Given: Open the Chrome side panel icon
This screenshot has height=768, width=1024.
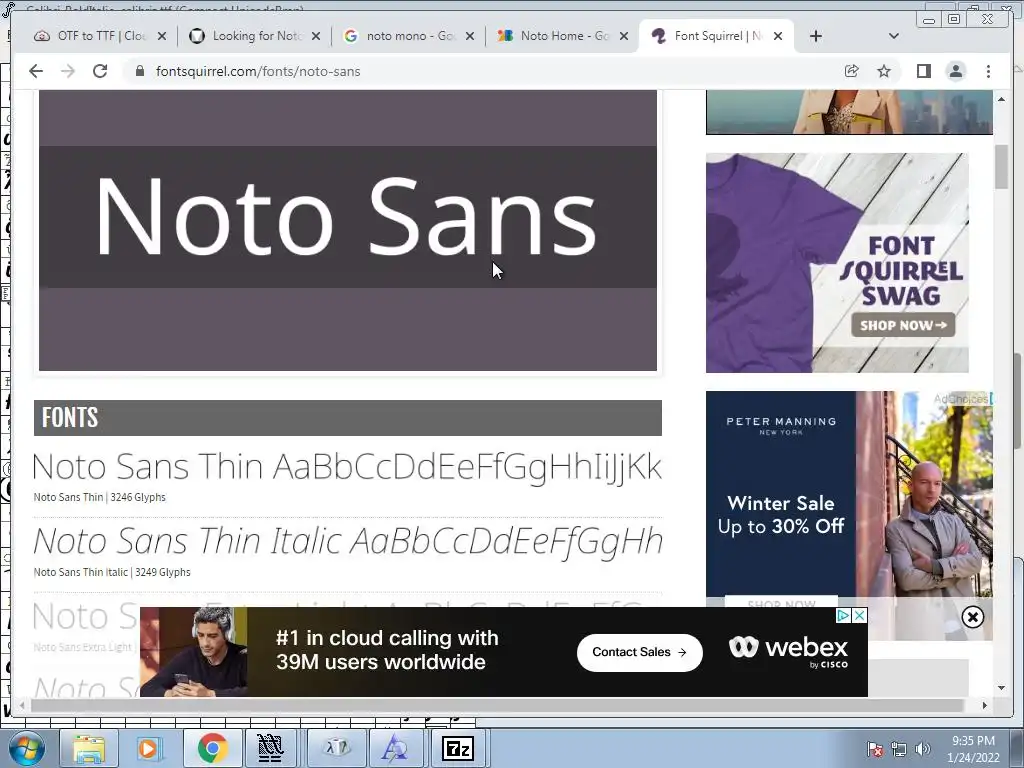Looking at the screenshot, I should pos(923,71).
